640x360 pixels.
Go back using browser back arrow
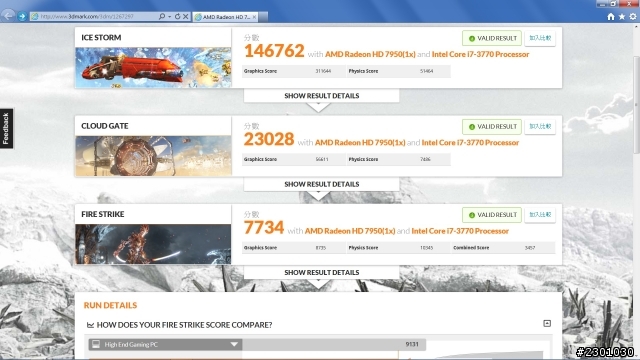pyautogui.click(x=8, y=16)
